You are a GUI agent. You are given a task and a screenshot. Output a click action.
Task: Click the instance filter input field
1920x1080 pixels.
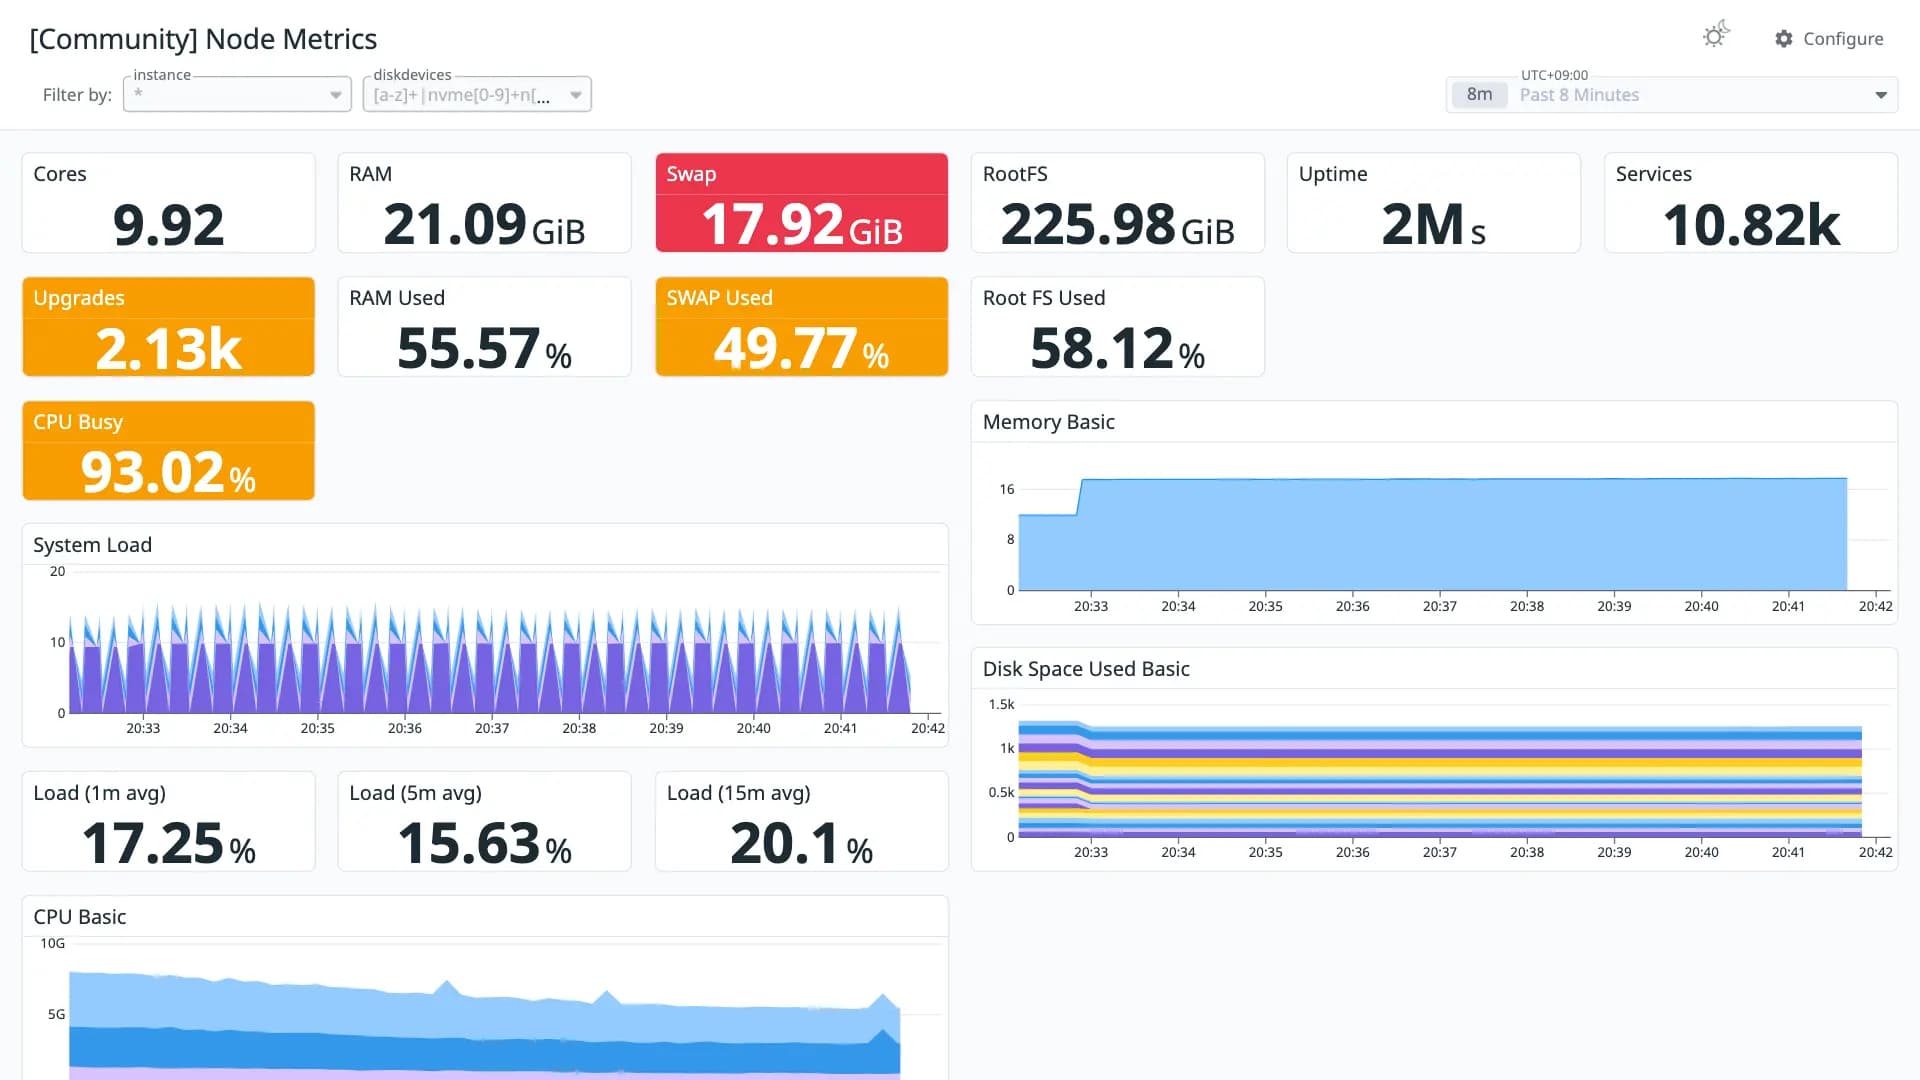[x=237, y=95]
